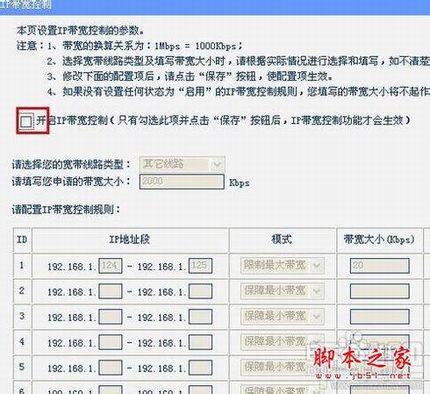Click row 2 start IP address field
Viewport: 430px width, 394px height.
tap(110, 291)
